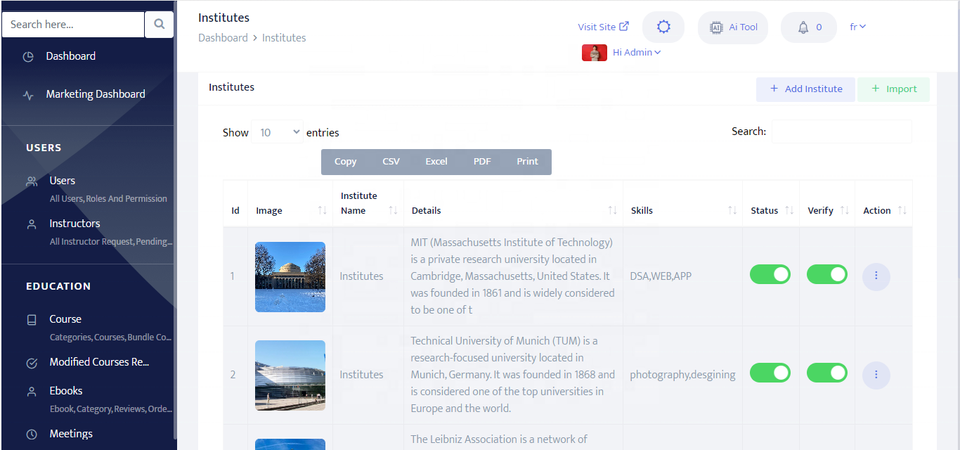The height and width of the screenshot is (450, 960).
Task: Click the table Search input field
Action: 841,131
